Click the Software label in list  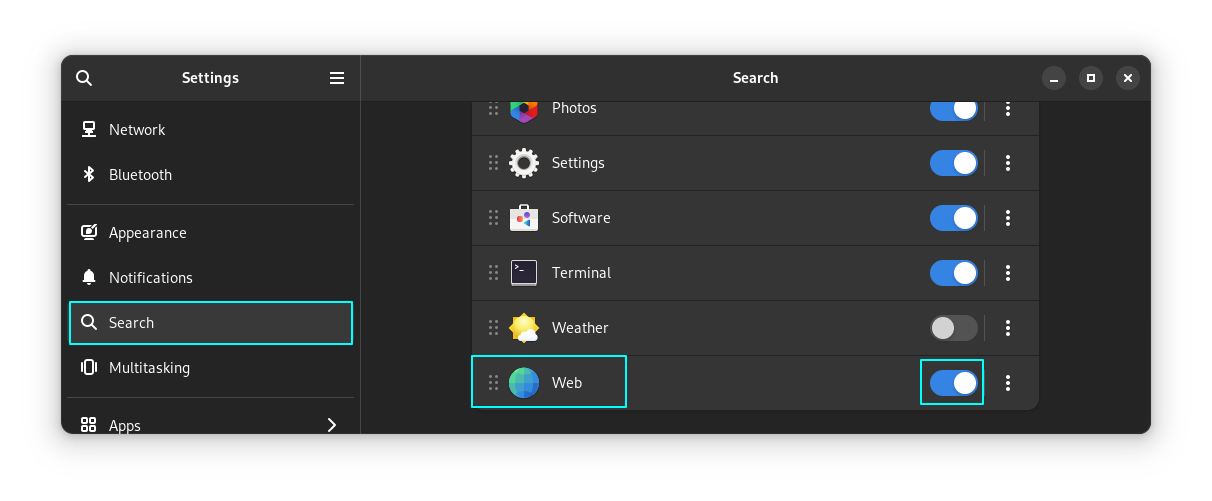[581, 218]
